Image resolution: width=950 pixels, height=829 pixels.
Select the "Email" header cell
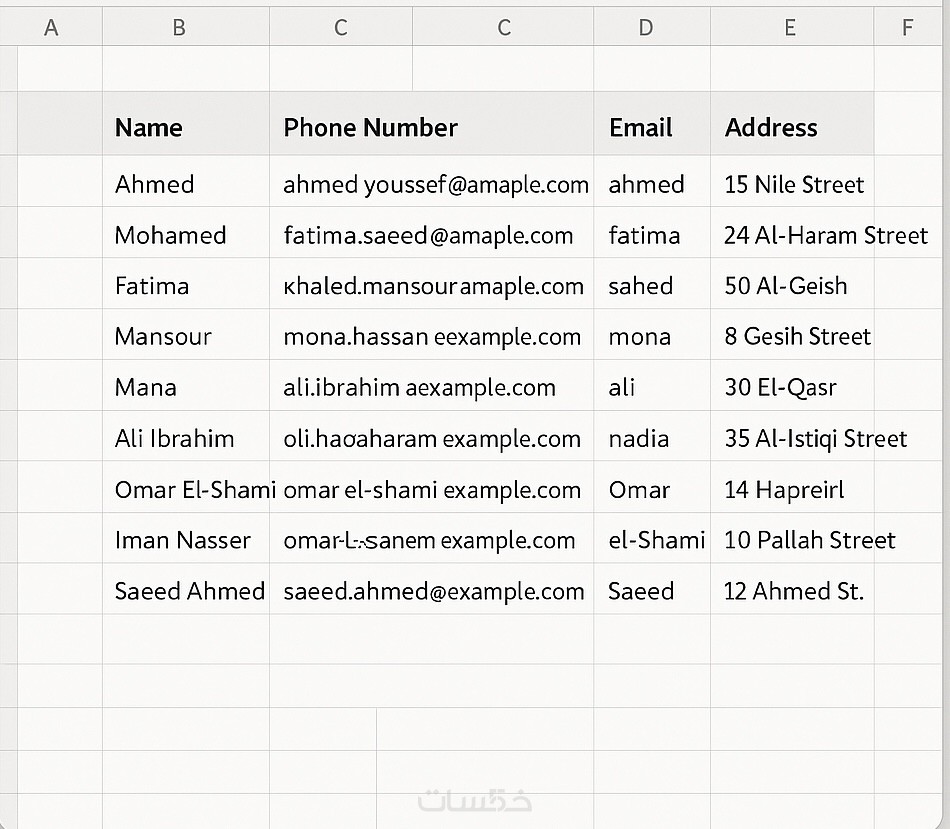click(x=641, y=128)
